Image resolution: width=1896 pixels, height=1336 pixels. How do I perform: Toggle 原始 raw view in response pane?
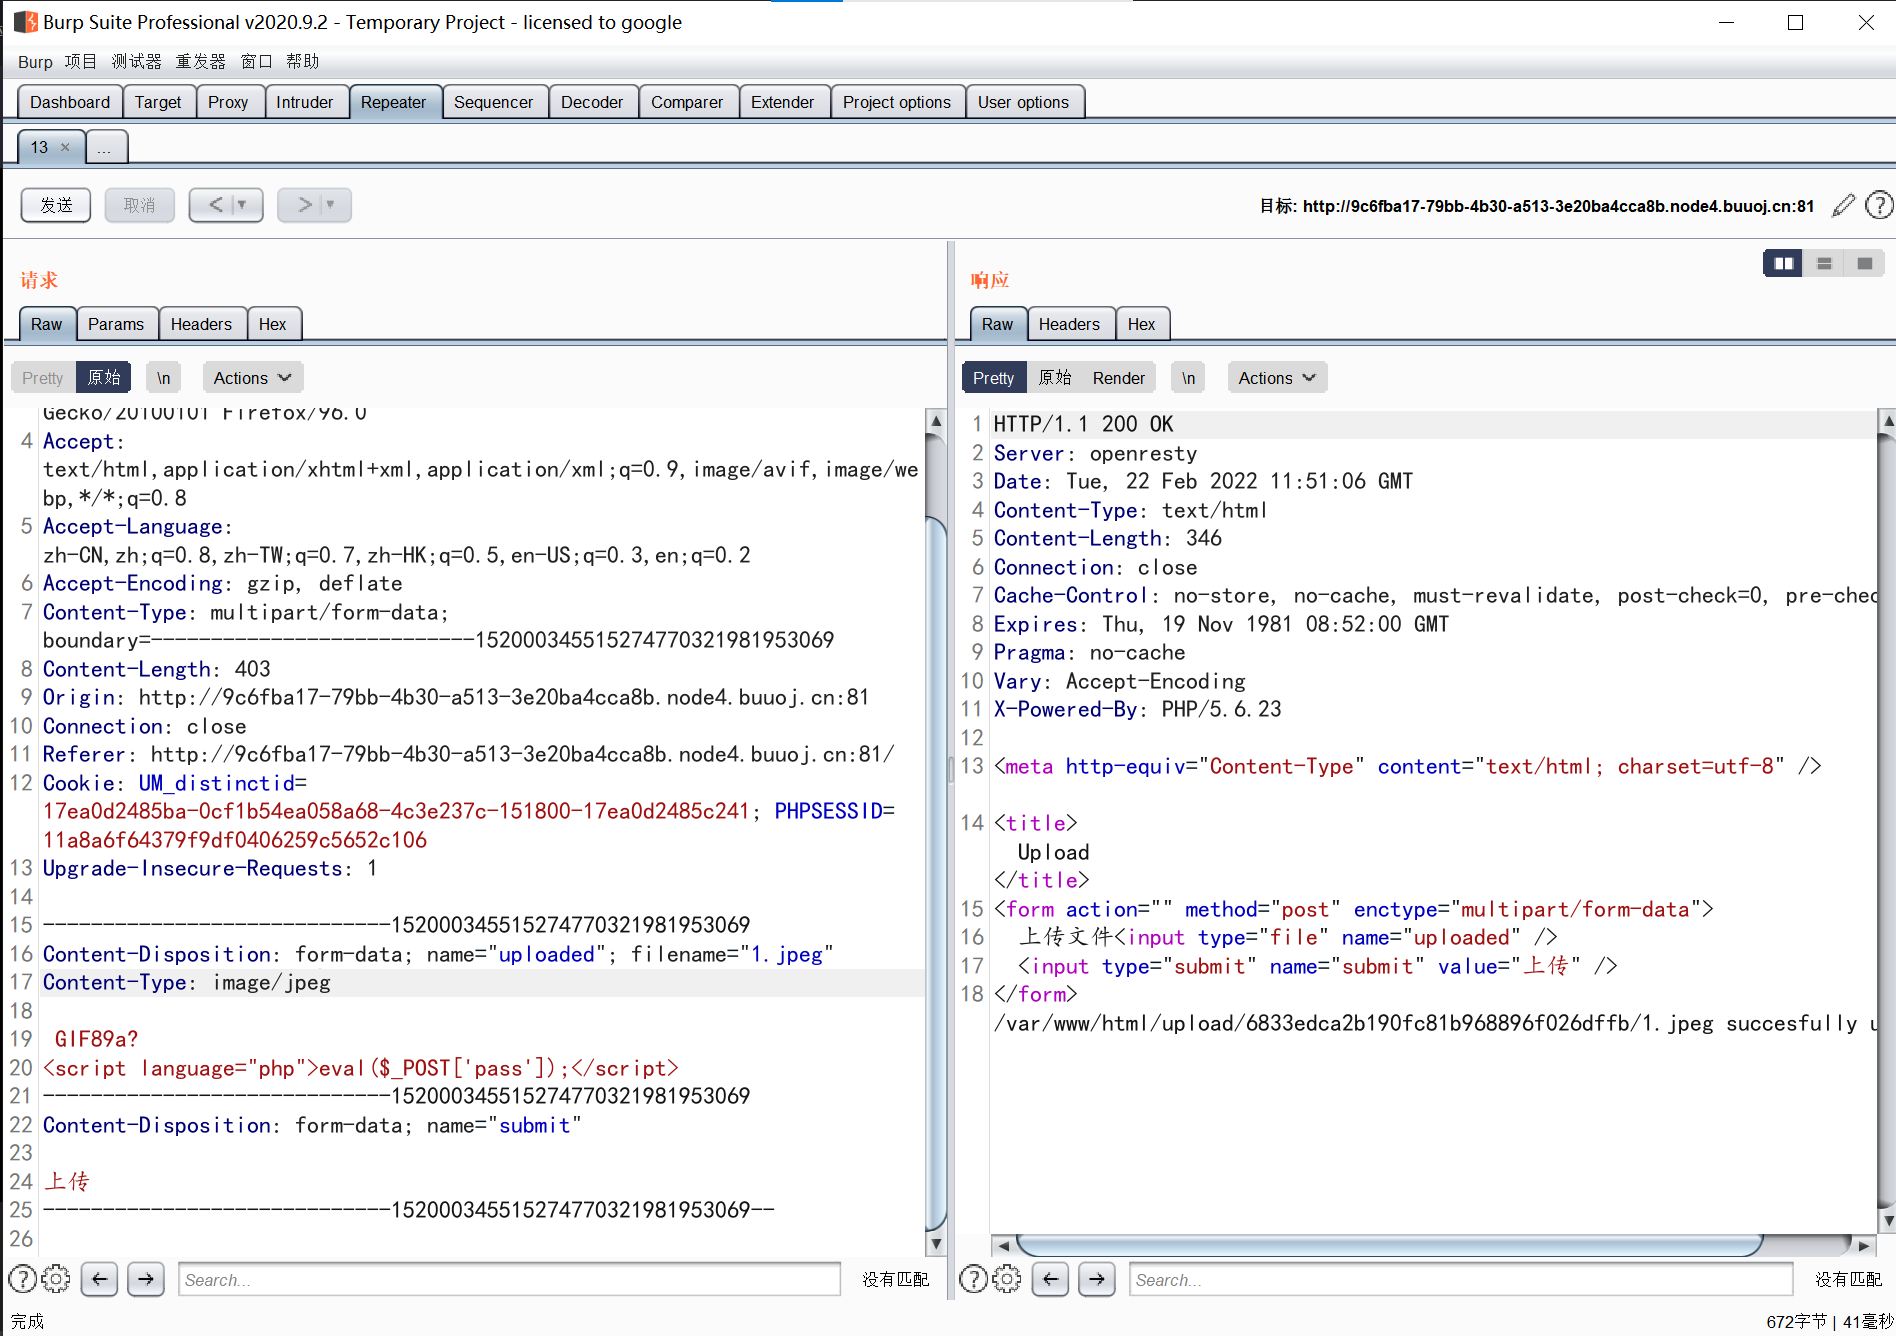click(x=1055, y=378)
